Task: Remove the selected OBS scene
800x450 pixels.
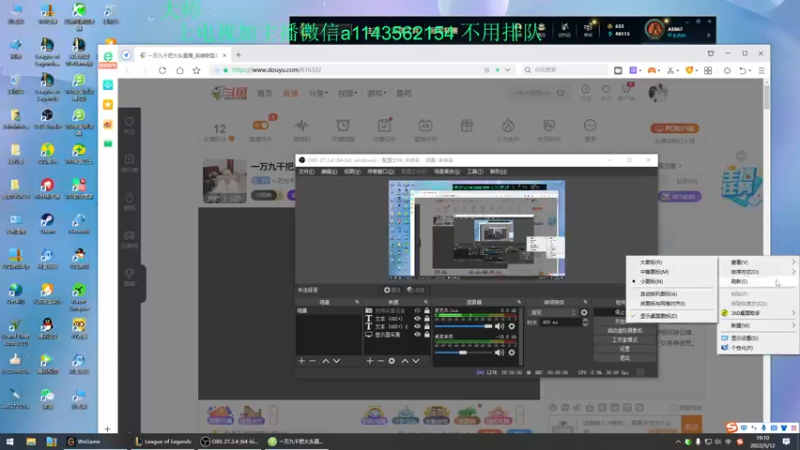Action: pos(313,361)
